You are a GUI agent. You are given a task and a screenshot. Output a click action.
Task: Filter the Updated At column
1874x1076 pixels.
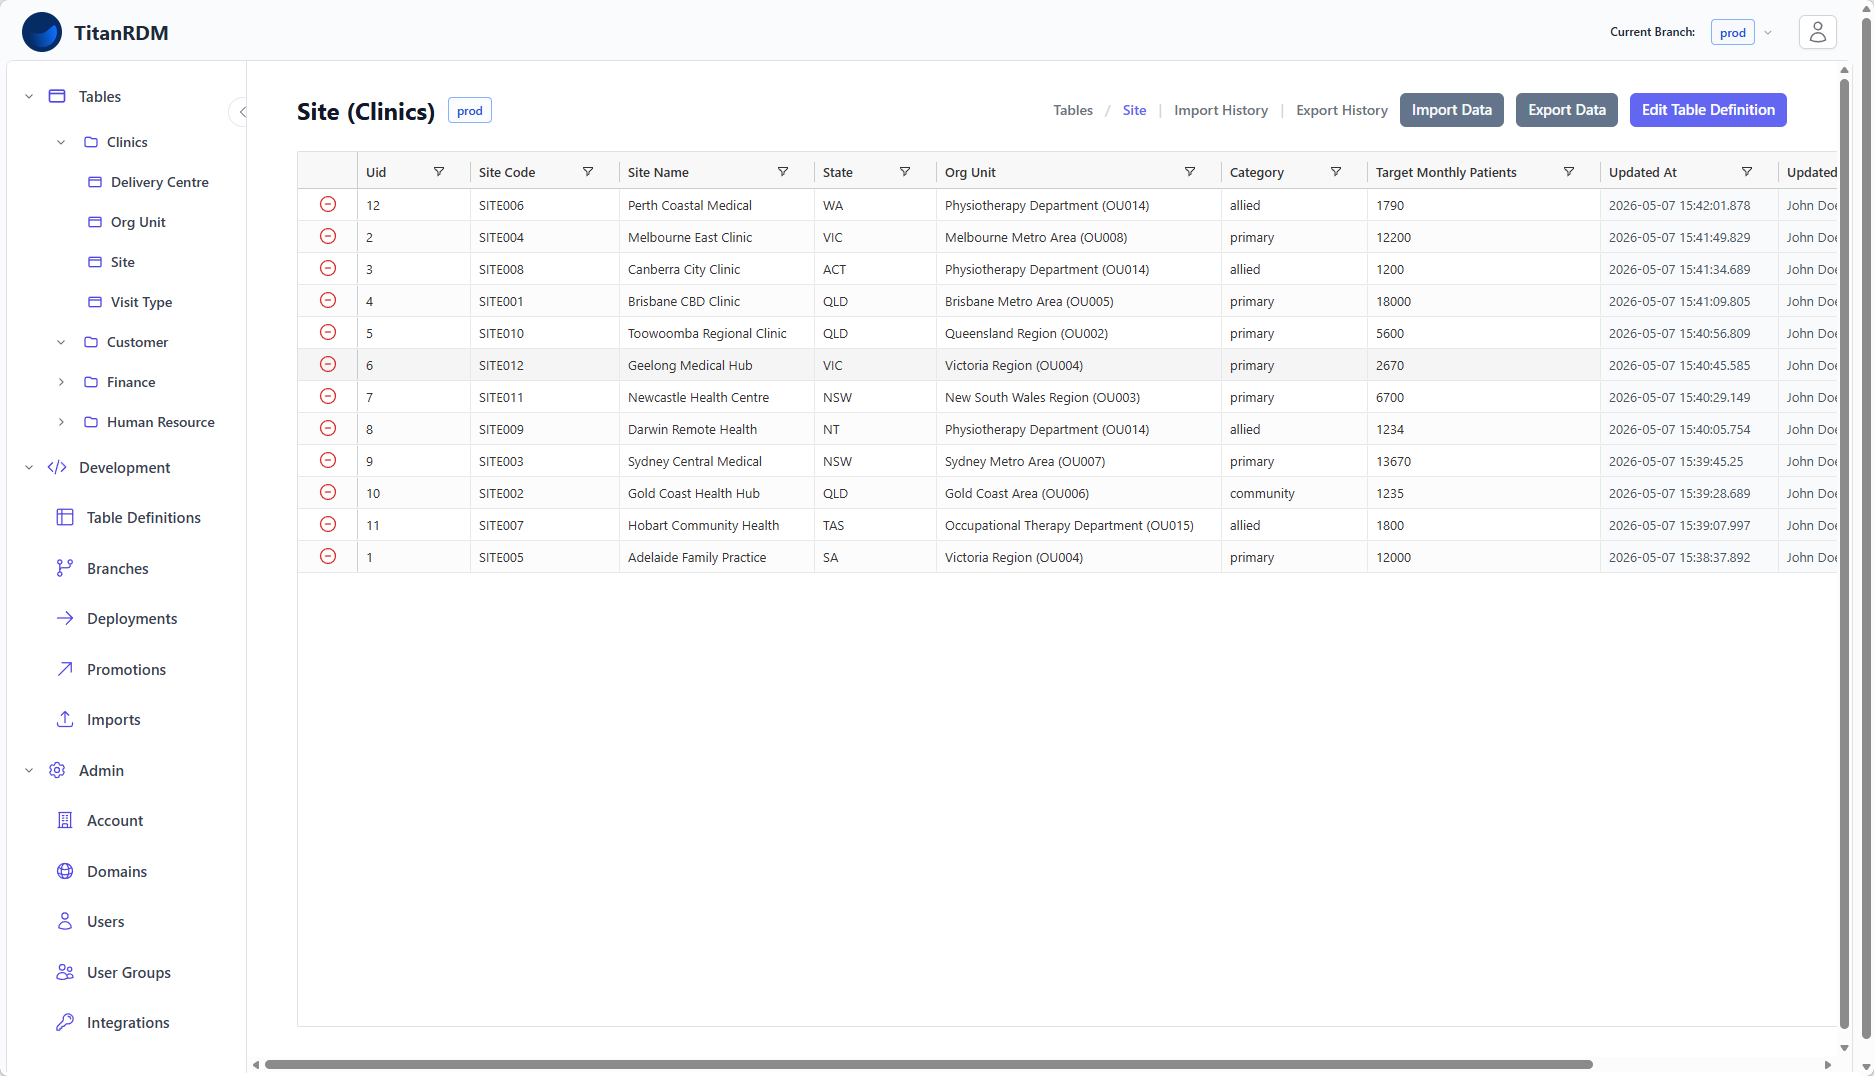coord(1747,172)
